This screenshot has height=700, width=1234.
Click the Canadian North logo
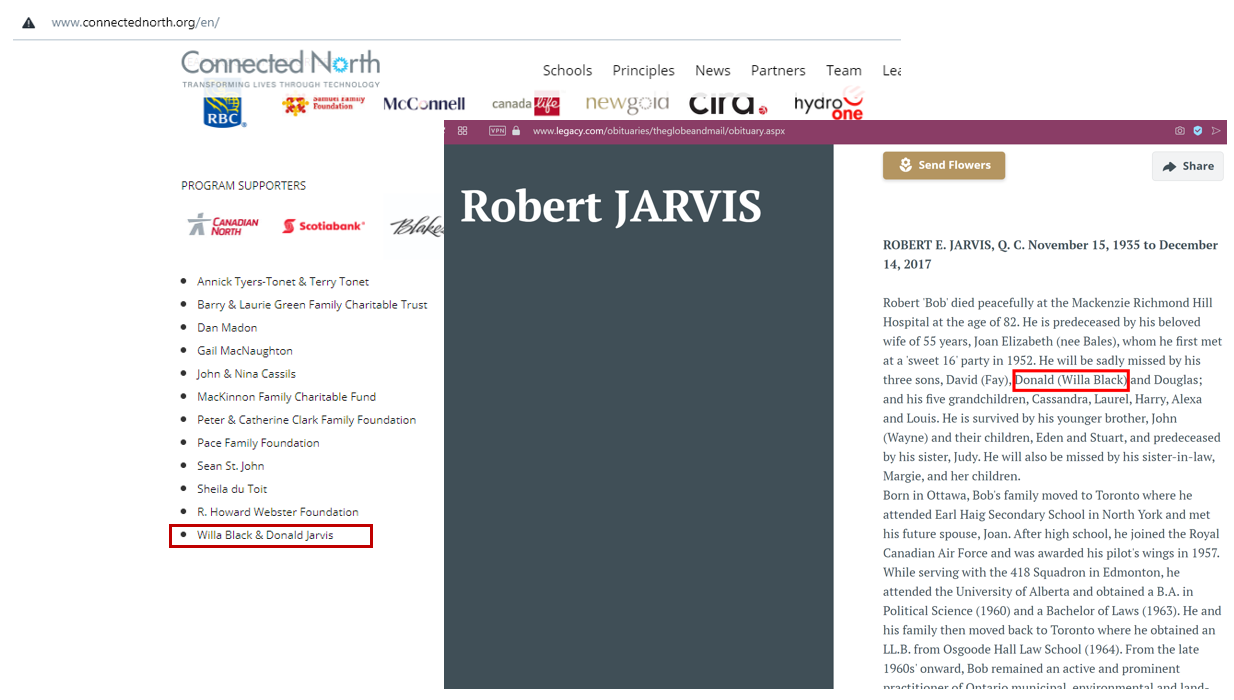tap(224, 225)
